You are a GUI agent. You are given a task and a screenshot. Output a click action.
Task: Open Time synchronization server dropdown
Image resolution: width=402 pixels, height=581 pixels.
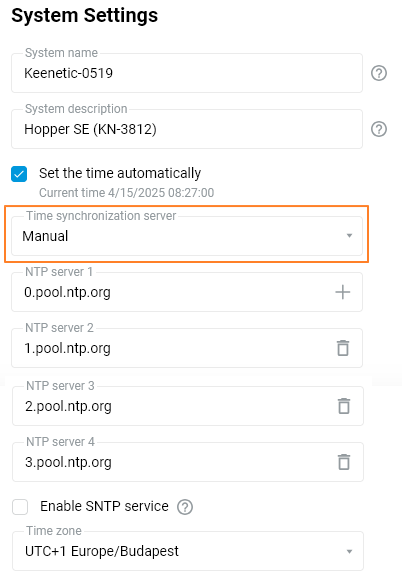click(x=187, y=236)
